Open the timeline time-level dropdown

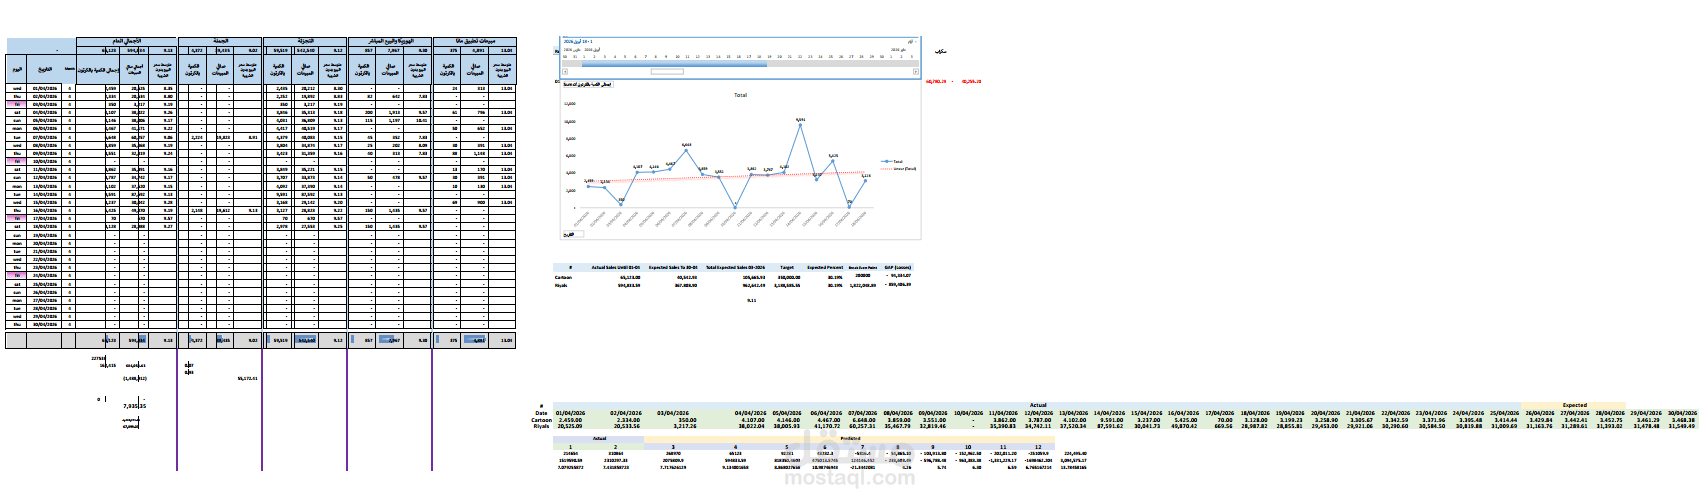(912, 41)
